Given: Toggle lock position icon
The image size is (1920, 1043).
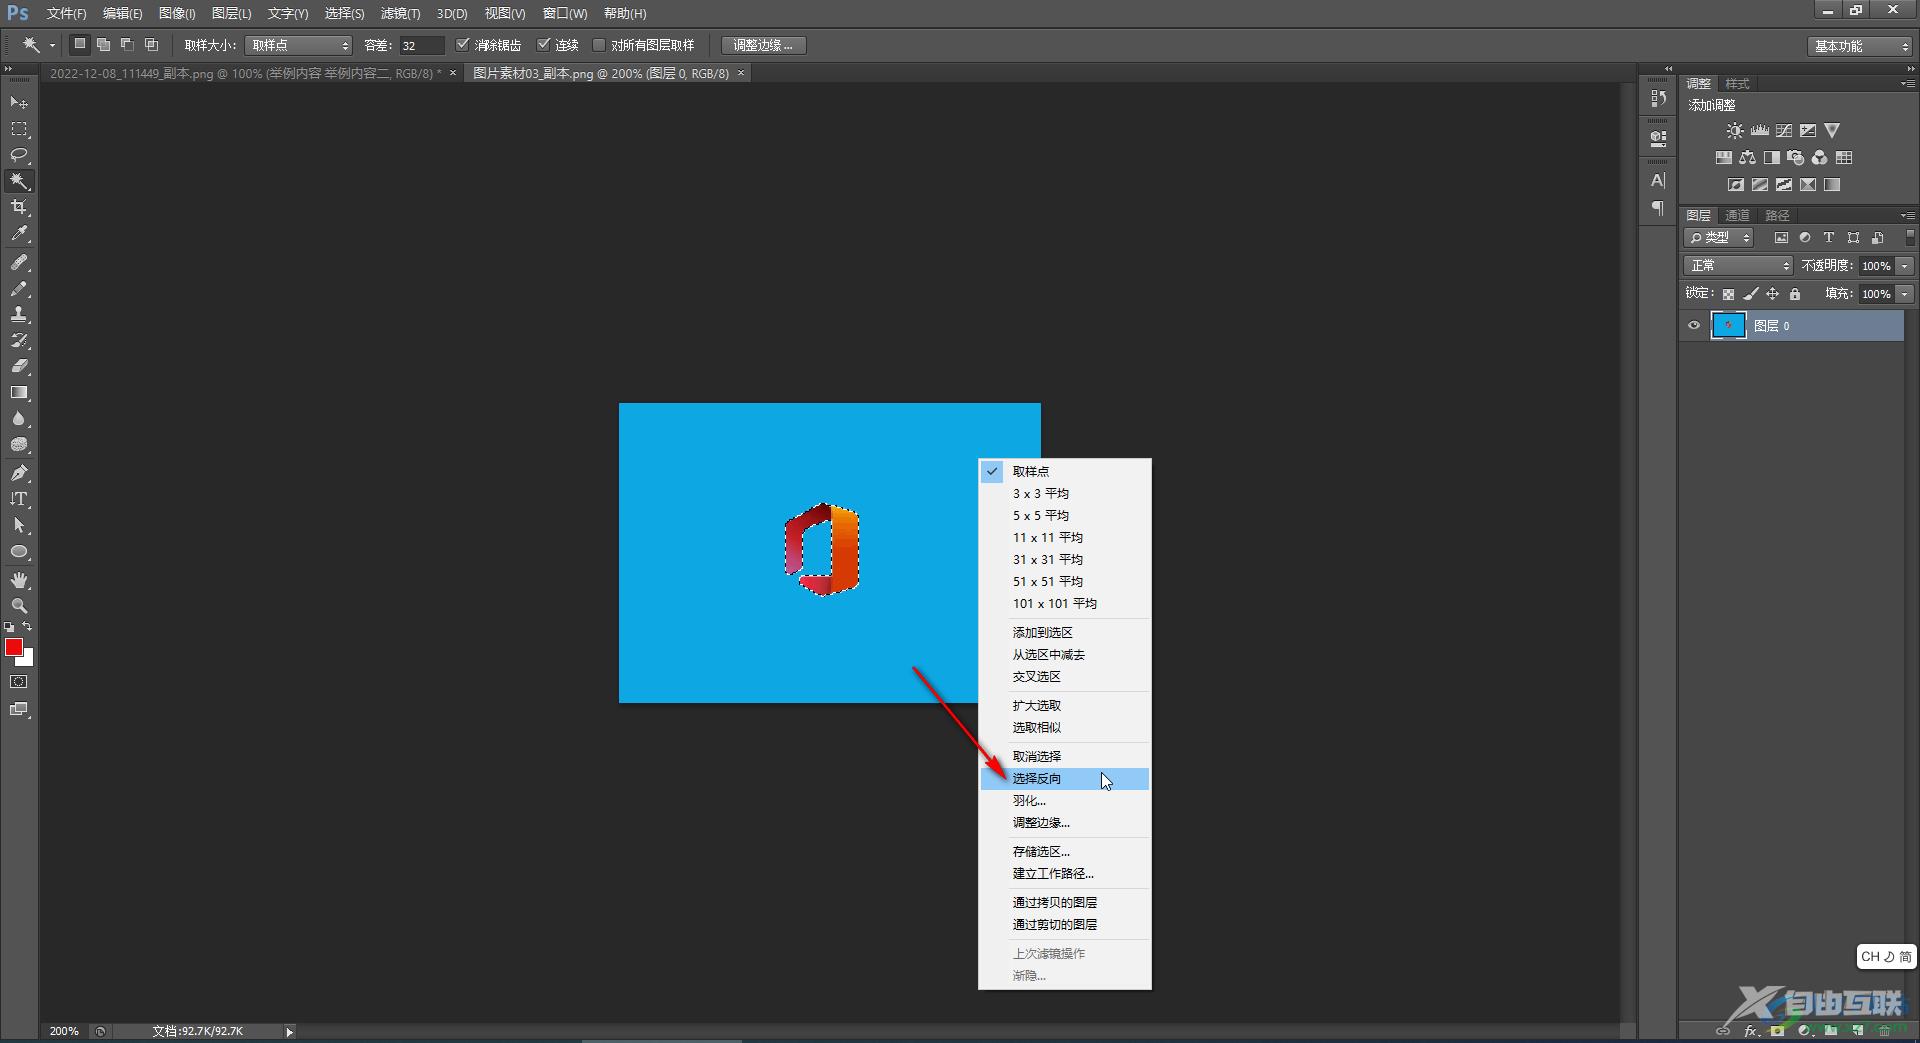Looking at the screenshot, I should (x=1772, y=294).
